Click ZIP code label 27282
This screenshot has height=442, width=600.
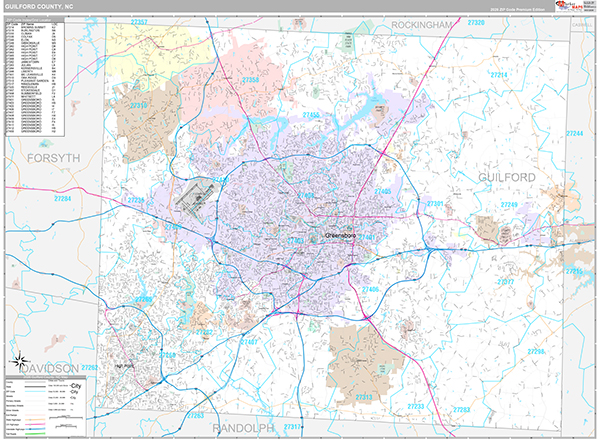coord(204,332)
